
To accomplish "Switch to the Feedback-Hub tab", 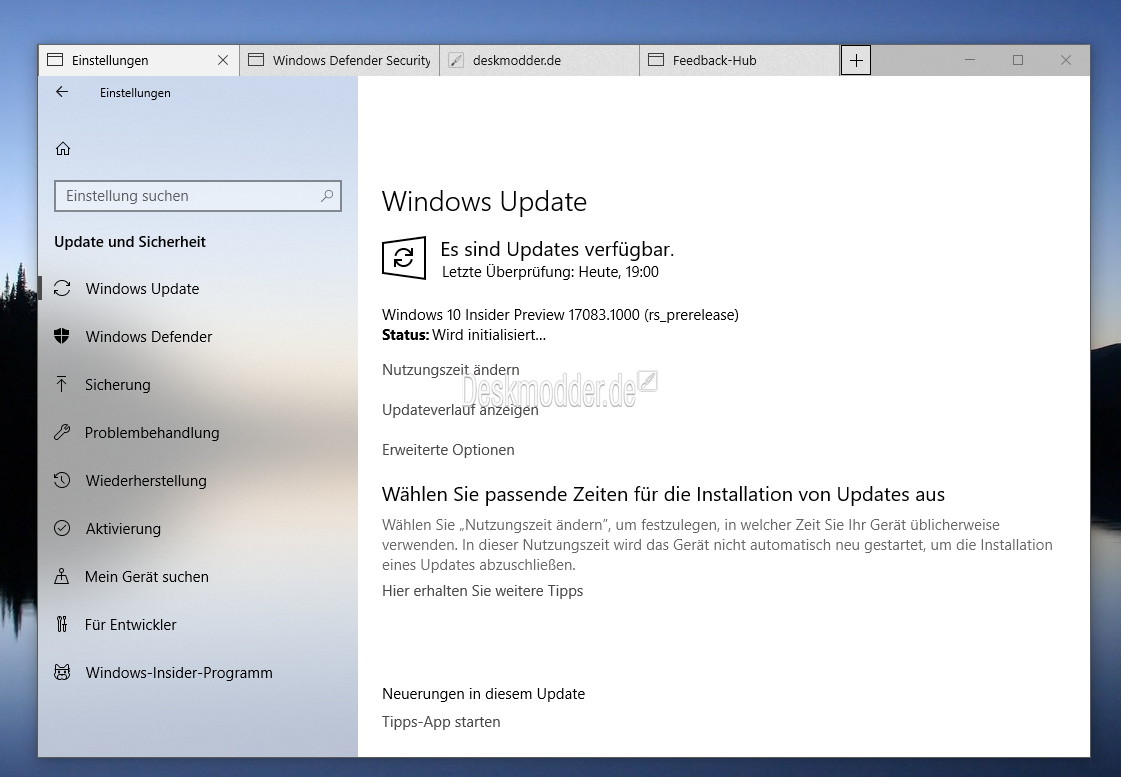I will pyautogui.click(x=740, y=60).
